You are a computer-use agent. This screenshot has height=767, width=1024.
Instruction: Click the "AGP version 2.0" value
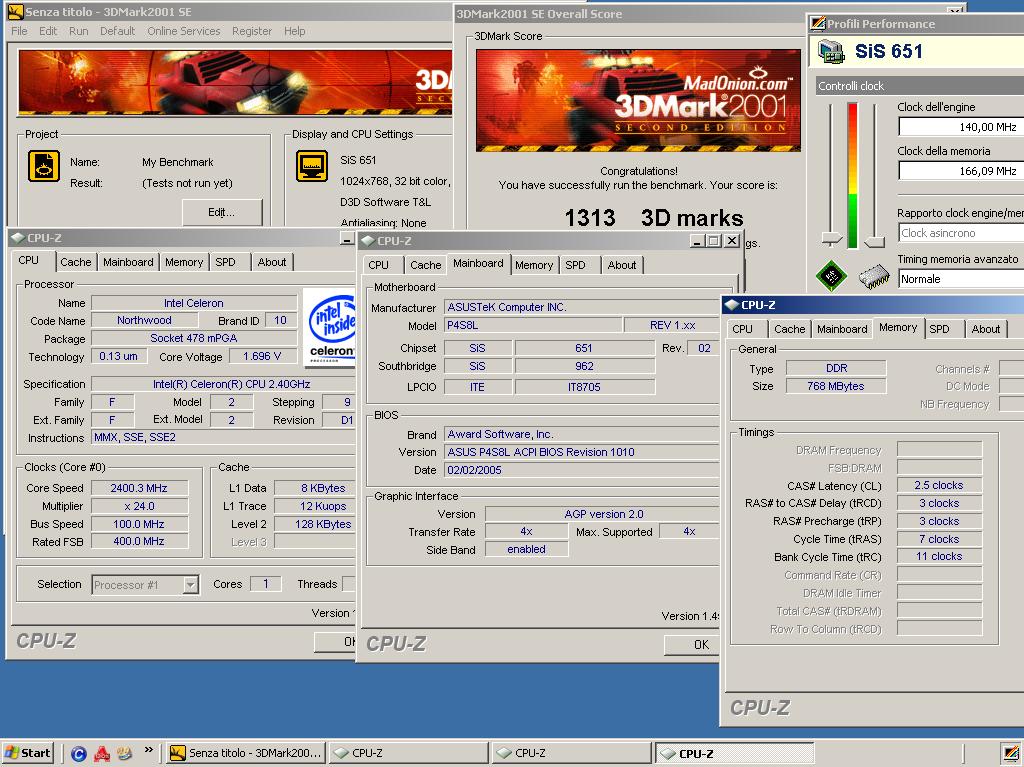603,514
